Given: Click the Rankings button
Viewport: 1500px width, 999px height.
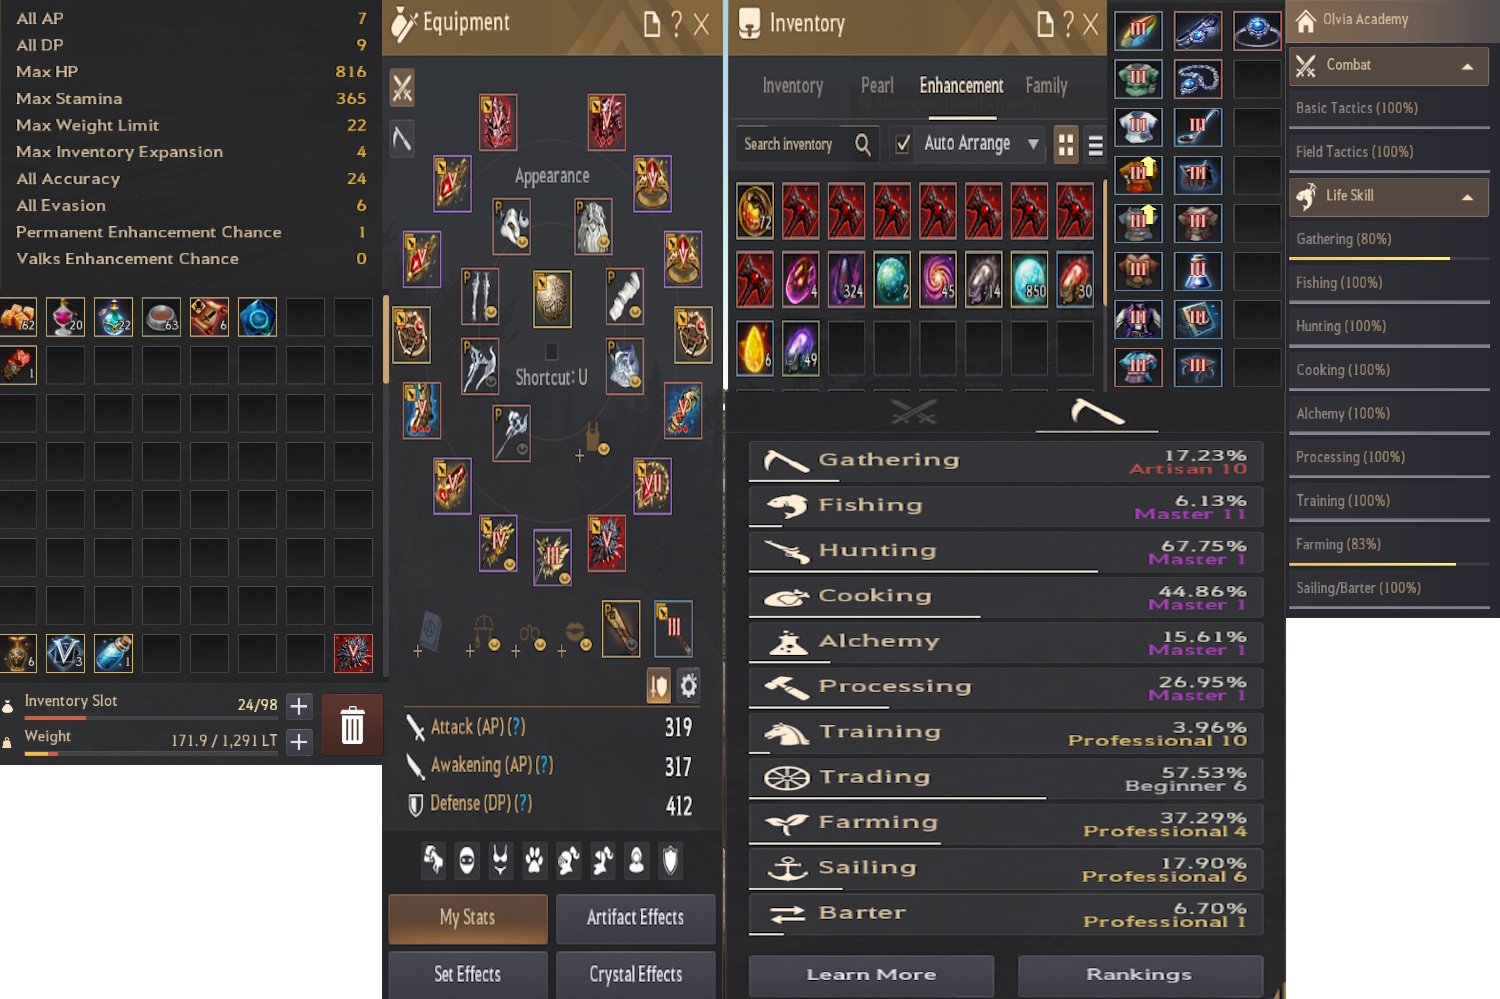Looking at the screenshot, I should [x=1139, y=974].
